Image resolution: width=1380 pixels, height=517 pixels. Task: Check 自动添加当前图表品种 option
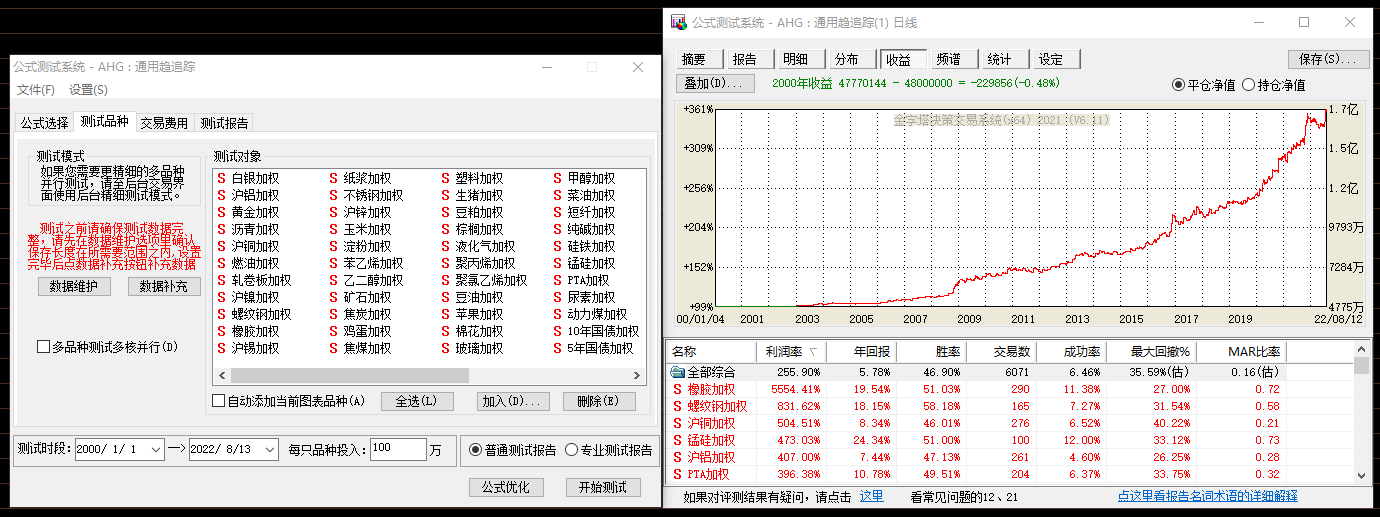[219, 401]
